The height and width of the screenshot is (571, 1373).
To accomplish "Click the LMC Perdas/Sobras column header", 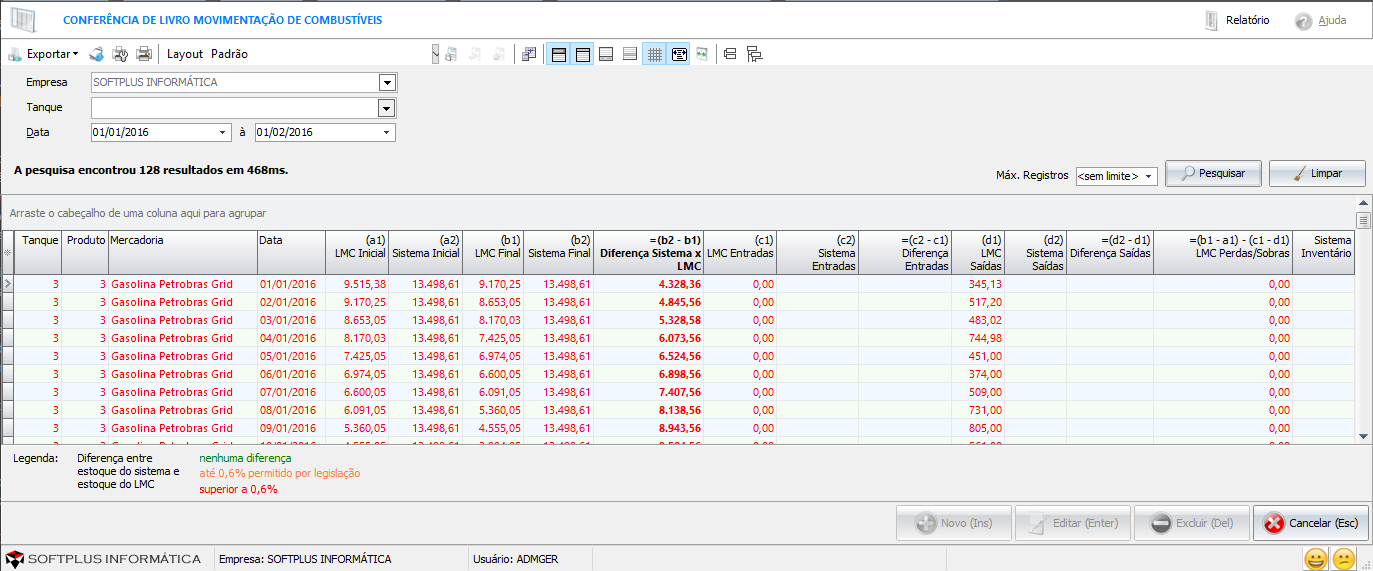I will (1222, 253).
